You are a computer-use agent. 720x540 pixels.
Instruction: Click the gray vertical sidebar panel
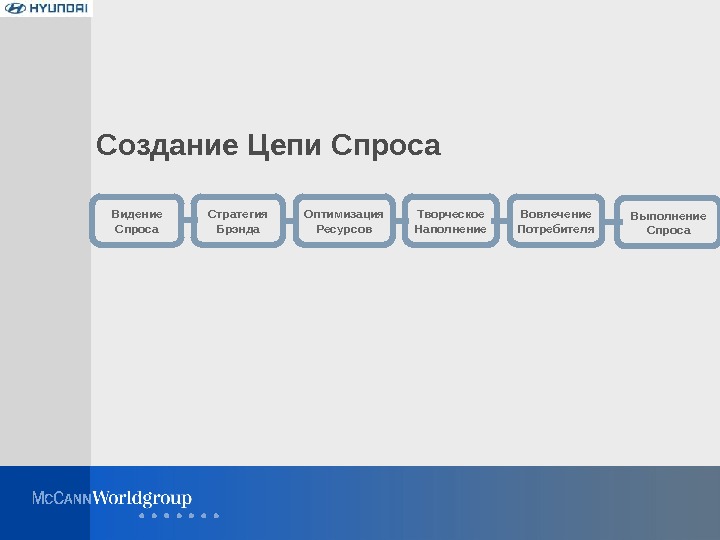click(45, 241)
